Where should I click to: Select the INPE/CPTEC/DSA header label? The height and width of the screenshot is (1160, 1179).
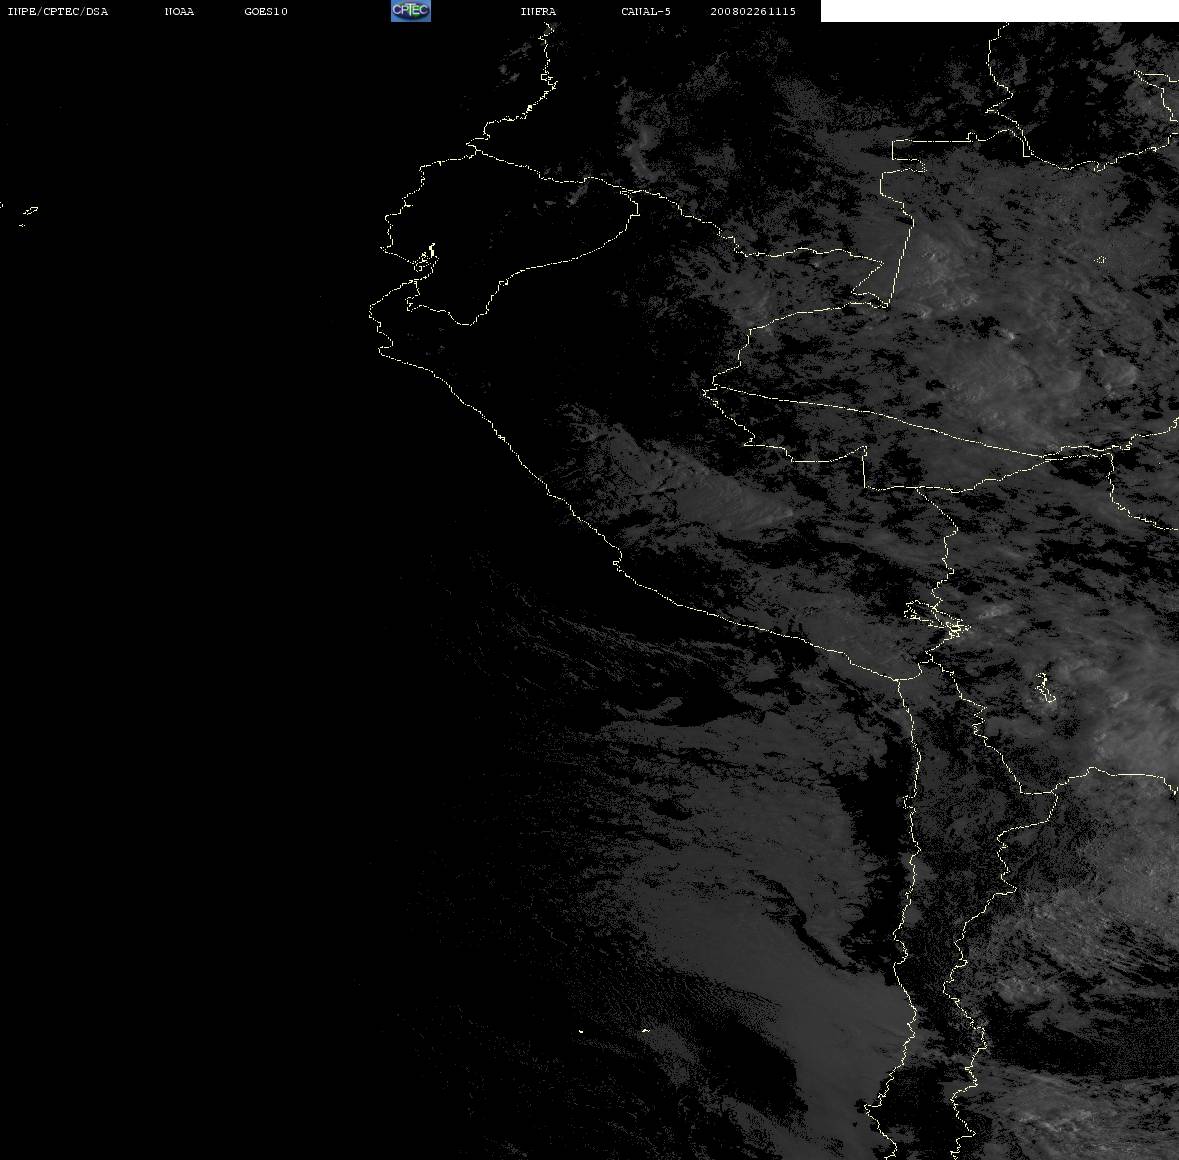coord(57,11)
